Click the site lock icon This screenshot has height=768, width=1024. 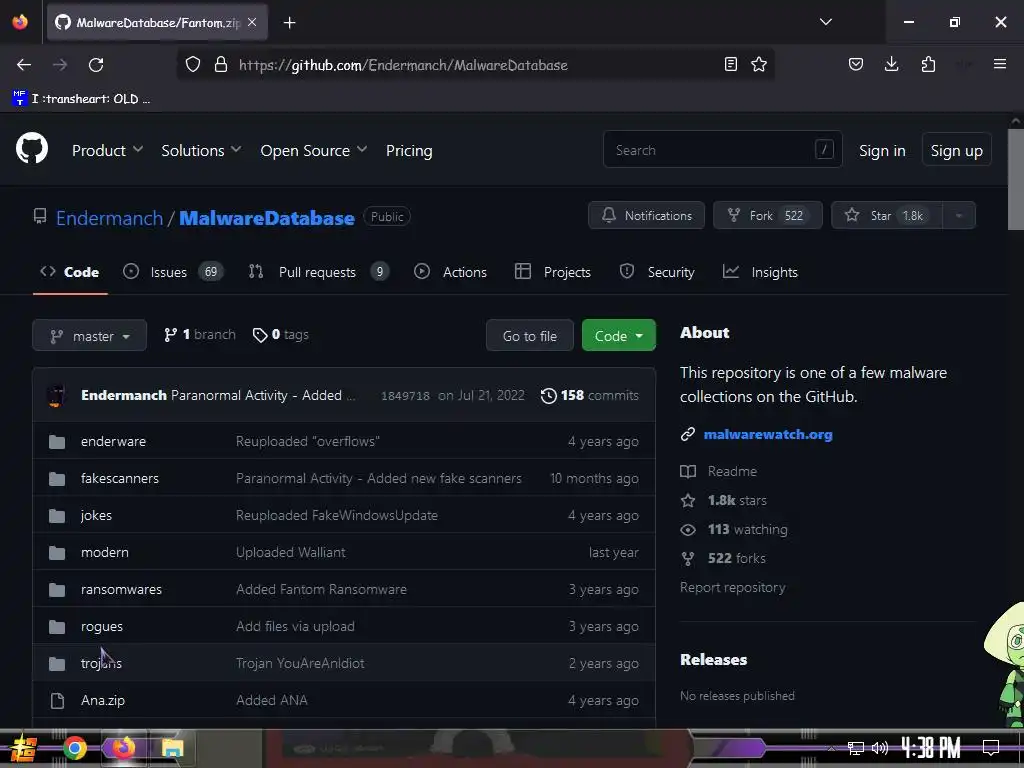pyautogui.click(x=221, y=65)
